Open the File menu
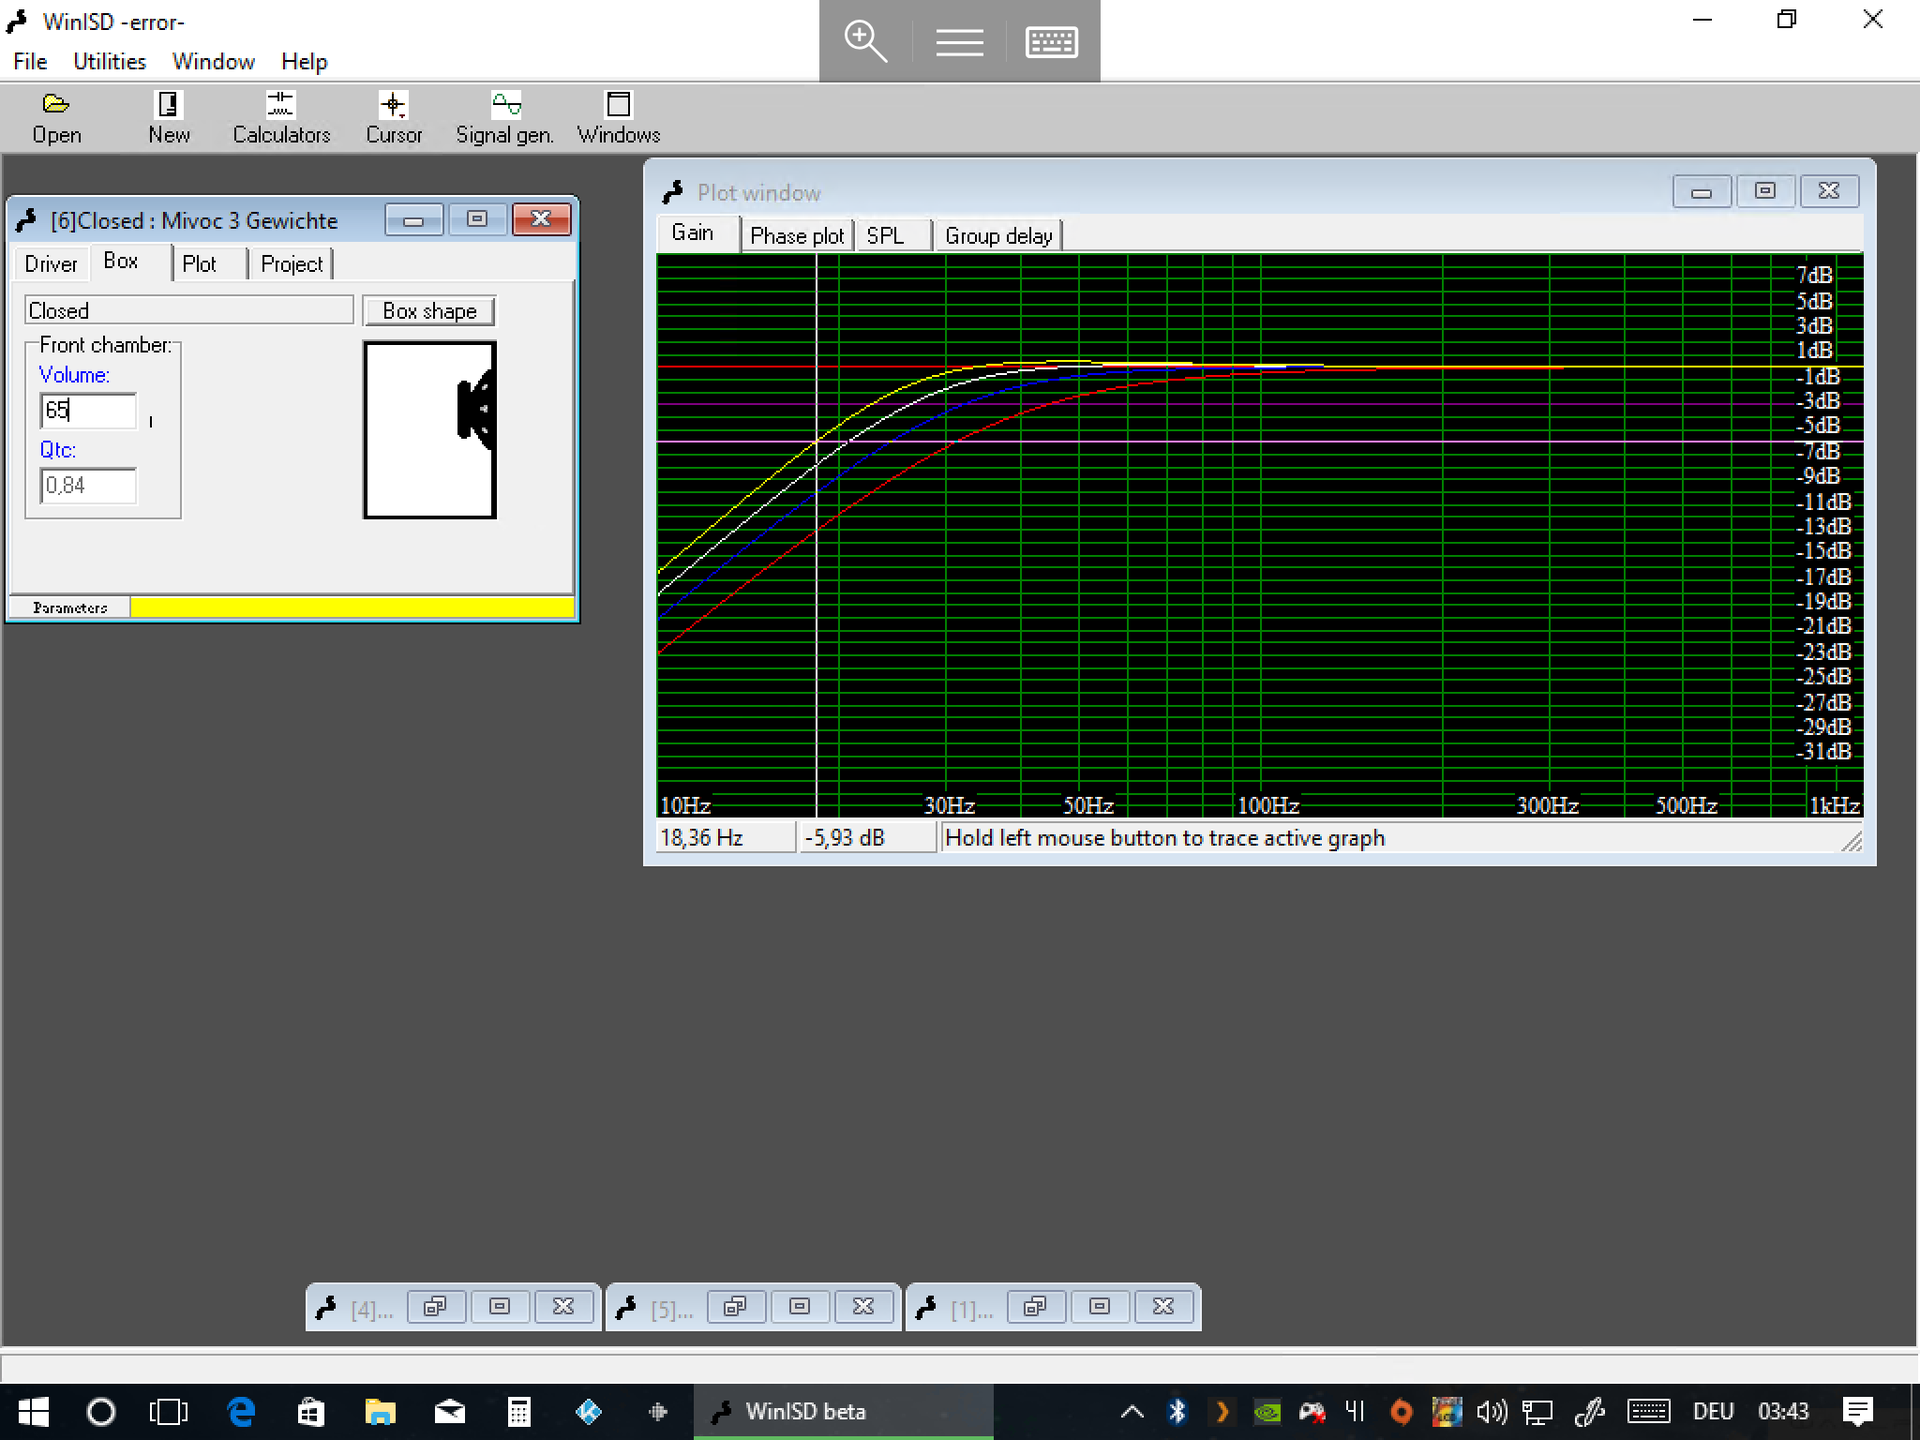The height and width of the screenshot is (1440, 1920). [x=30, y=61]
